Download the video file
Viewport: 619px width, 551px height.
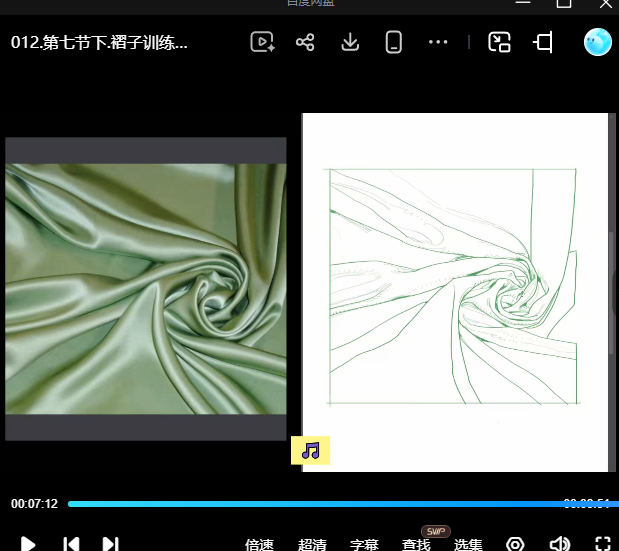click(x=350, y=42)
